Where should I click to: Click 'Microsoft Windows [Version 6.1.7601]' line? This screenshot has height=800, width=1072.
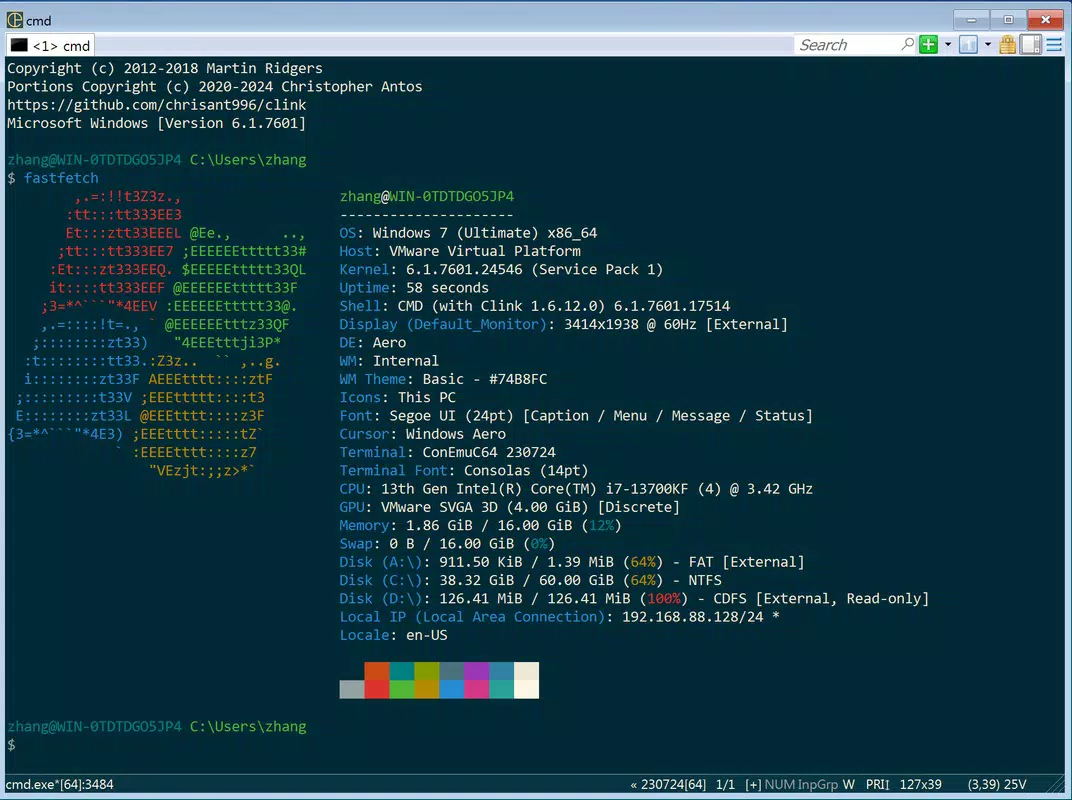(157, 123)
